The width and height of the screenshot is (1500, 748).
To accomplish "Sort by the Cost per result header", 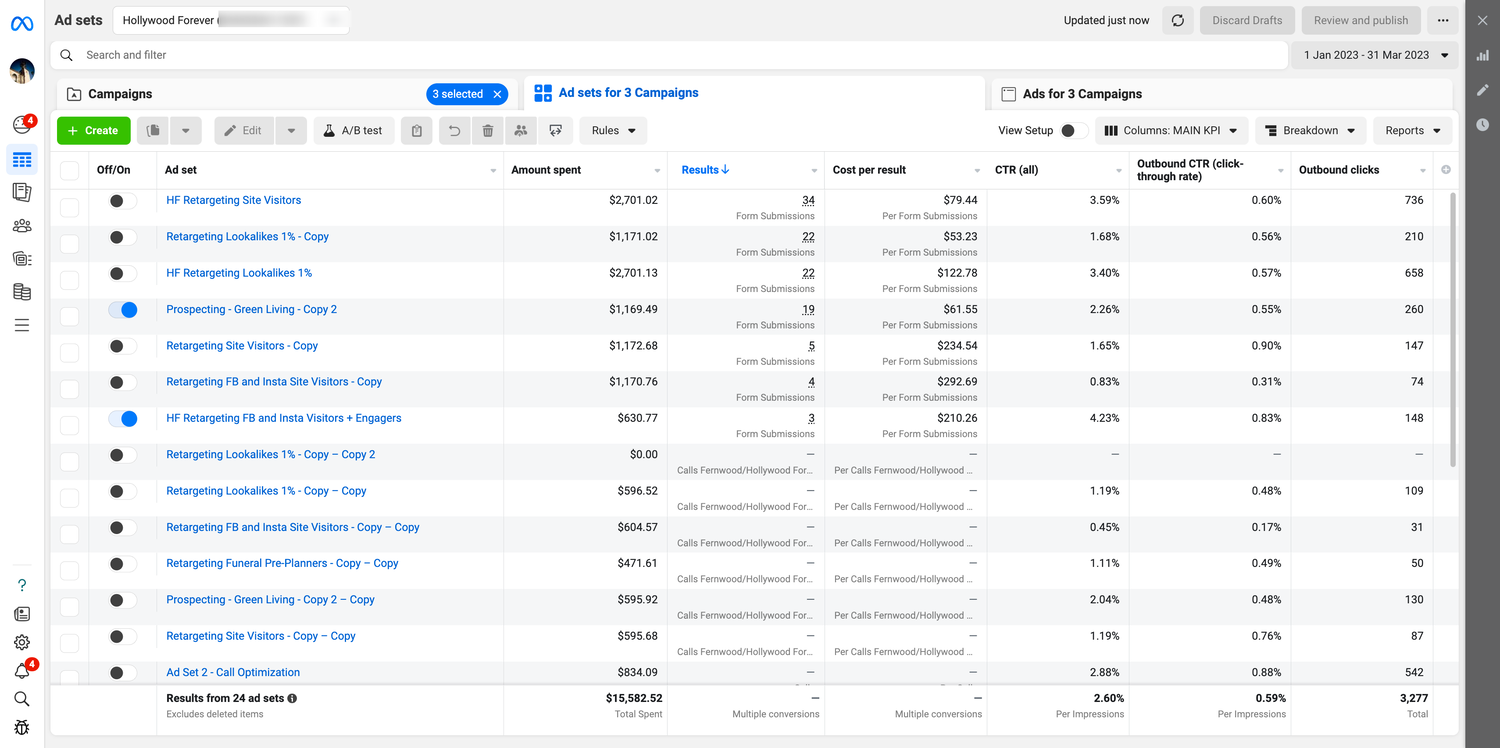I will (869, 170).
